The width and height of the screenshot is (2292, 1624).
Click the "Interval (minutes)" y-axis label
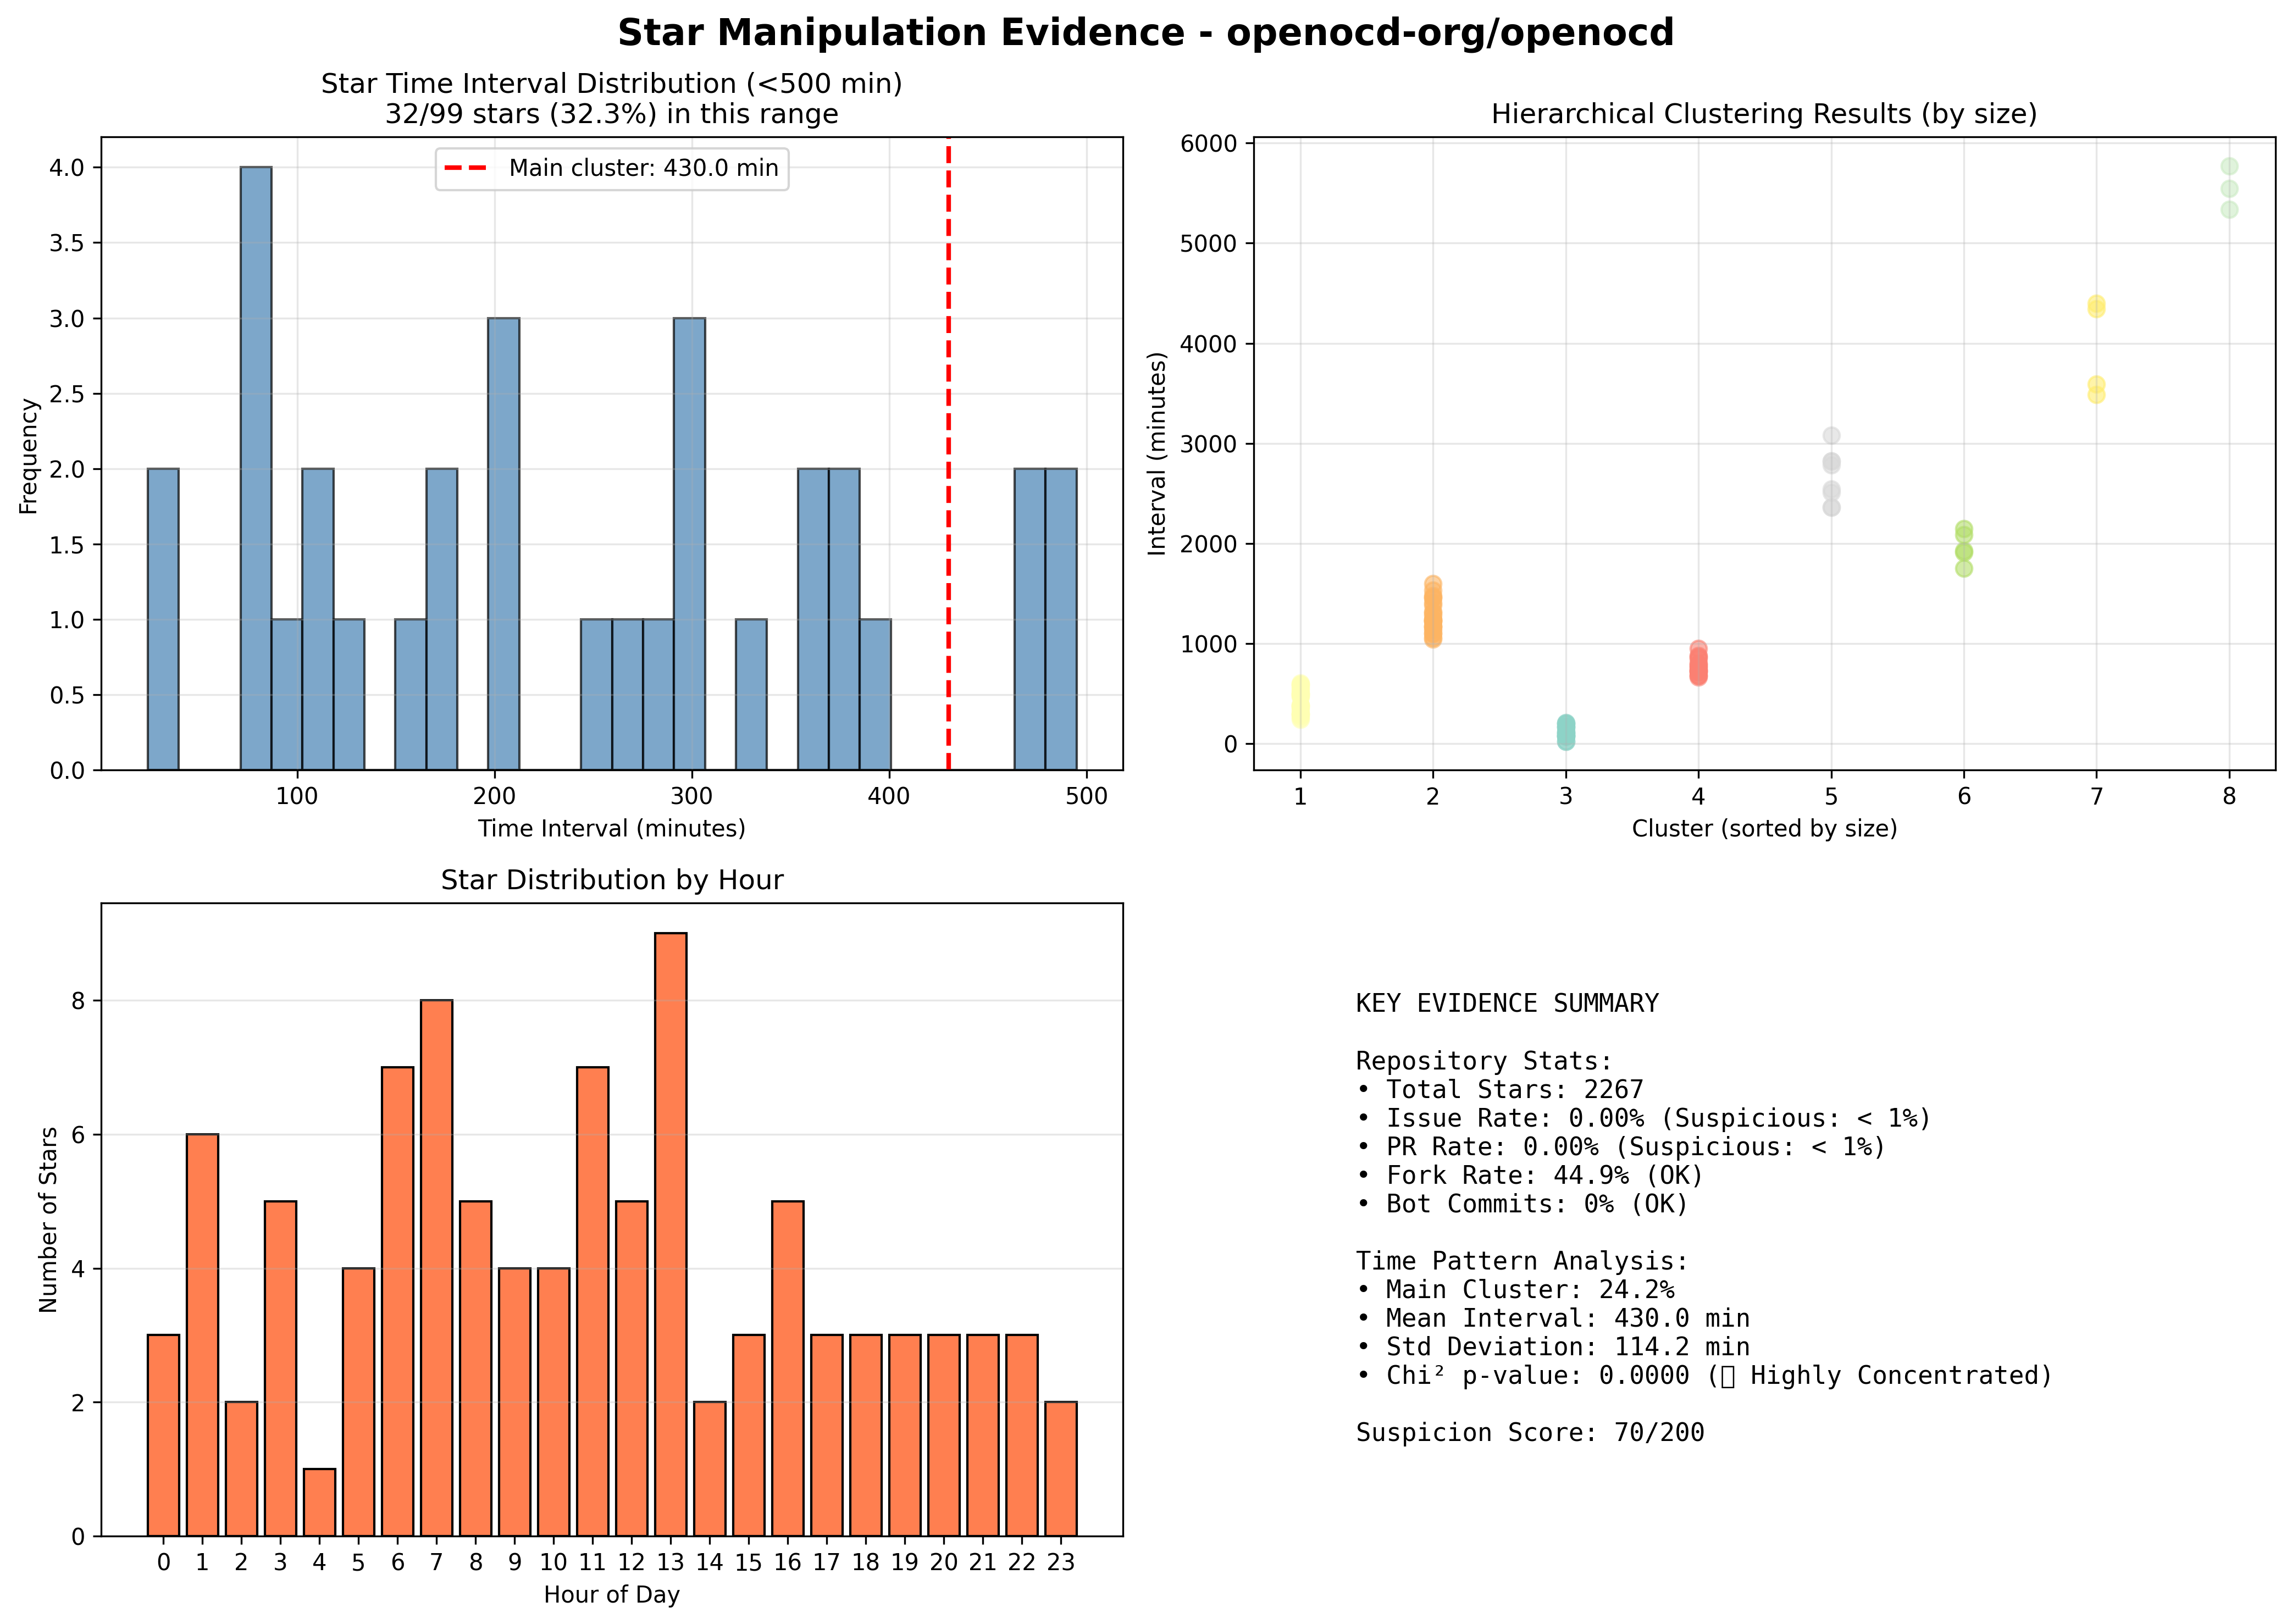click(x=1157, y=453)
